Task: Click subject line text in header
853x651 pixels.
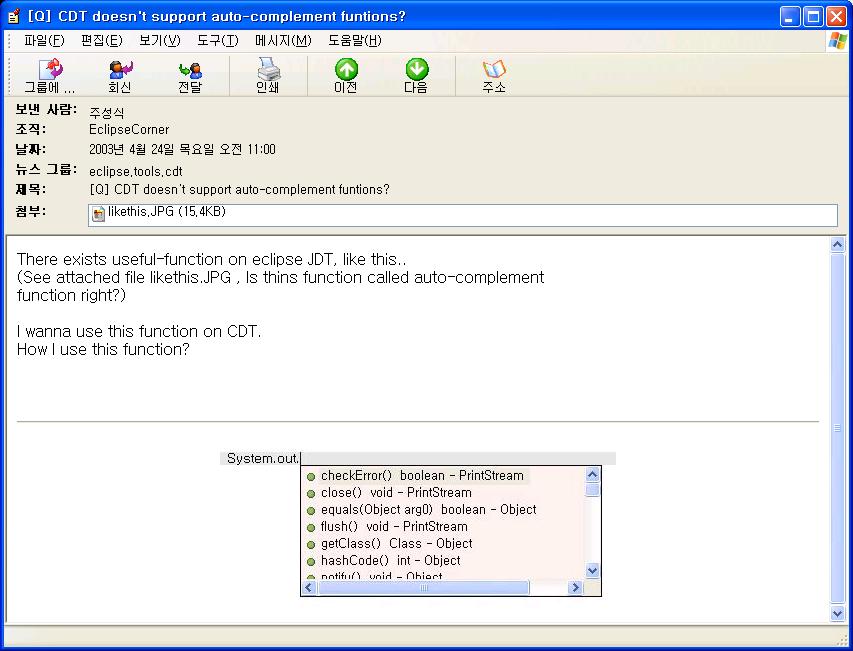Action: (x=239, y=190)
